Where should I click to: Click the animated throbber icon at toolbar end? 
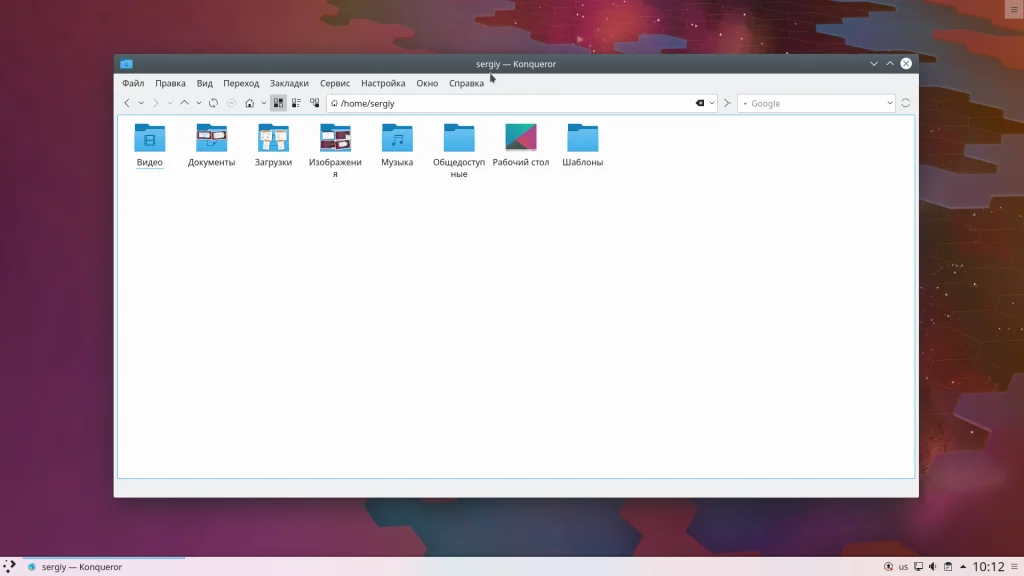pos(905,103)
